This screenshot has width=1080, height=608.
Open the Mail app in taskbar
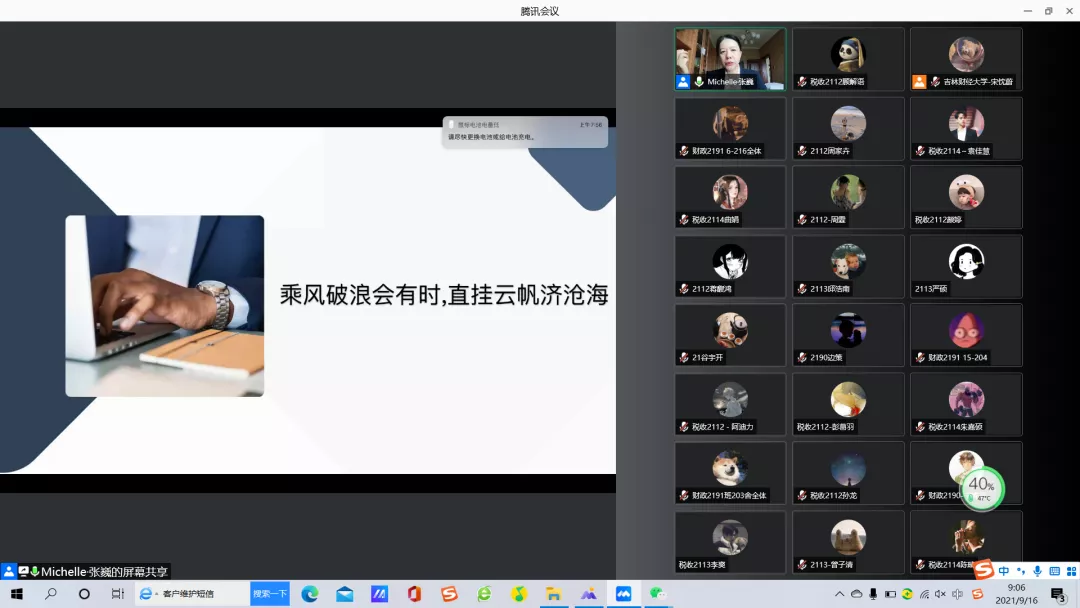(x=345, y=594)
